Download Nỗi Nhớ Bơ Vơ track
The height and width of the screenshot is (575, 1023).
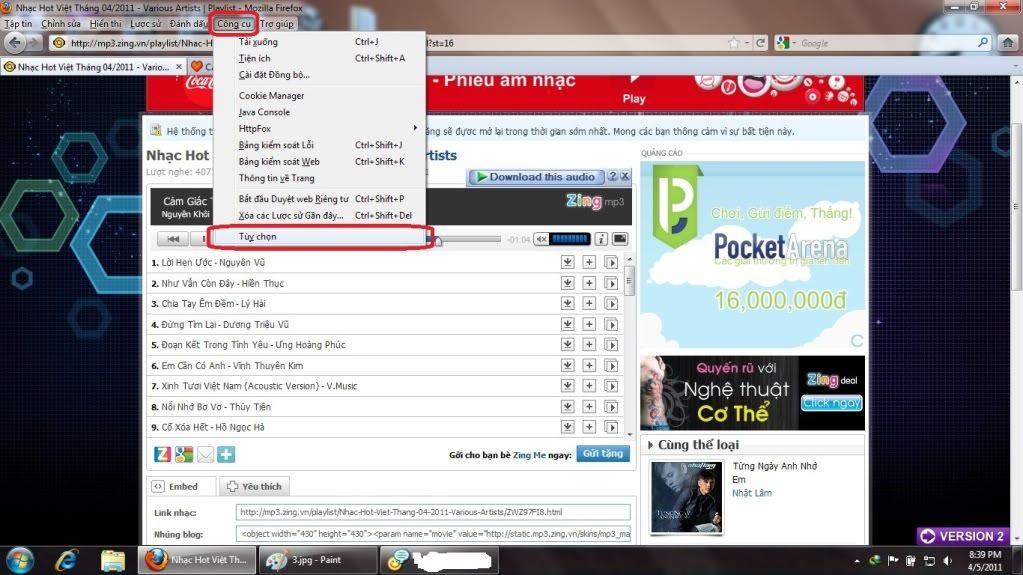(568, 407)
